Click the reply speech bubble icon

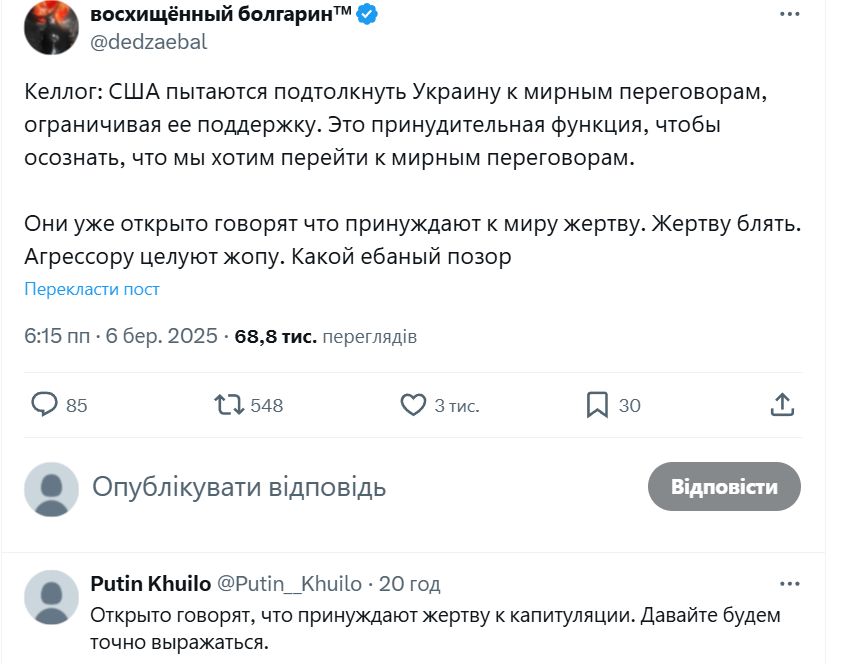point(45,404)
